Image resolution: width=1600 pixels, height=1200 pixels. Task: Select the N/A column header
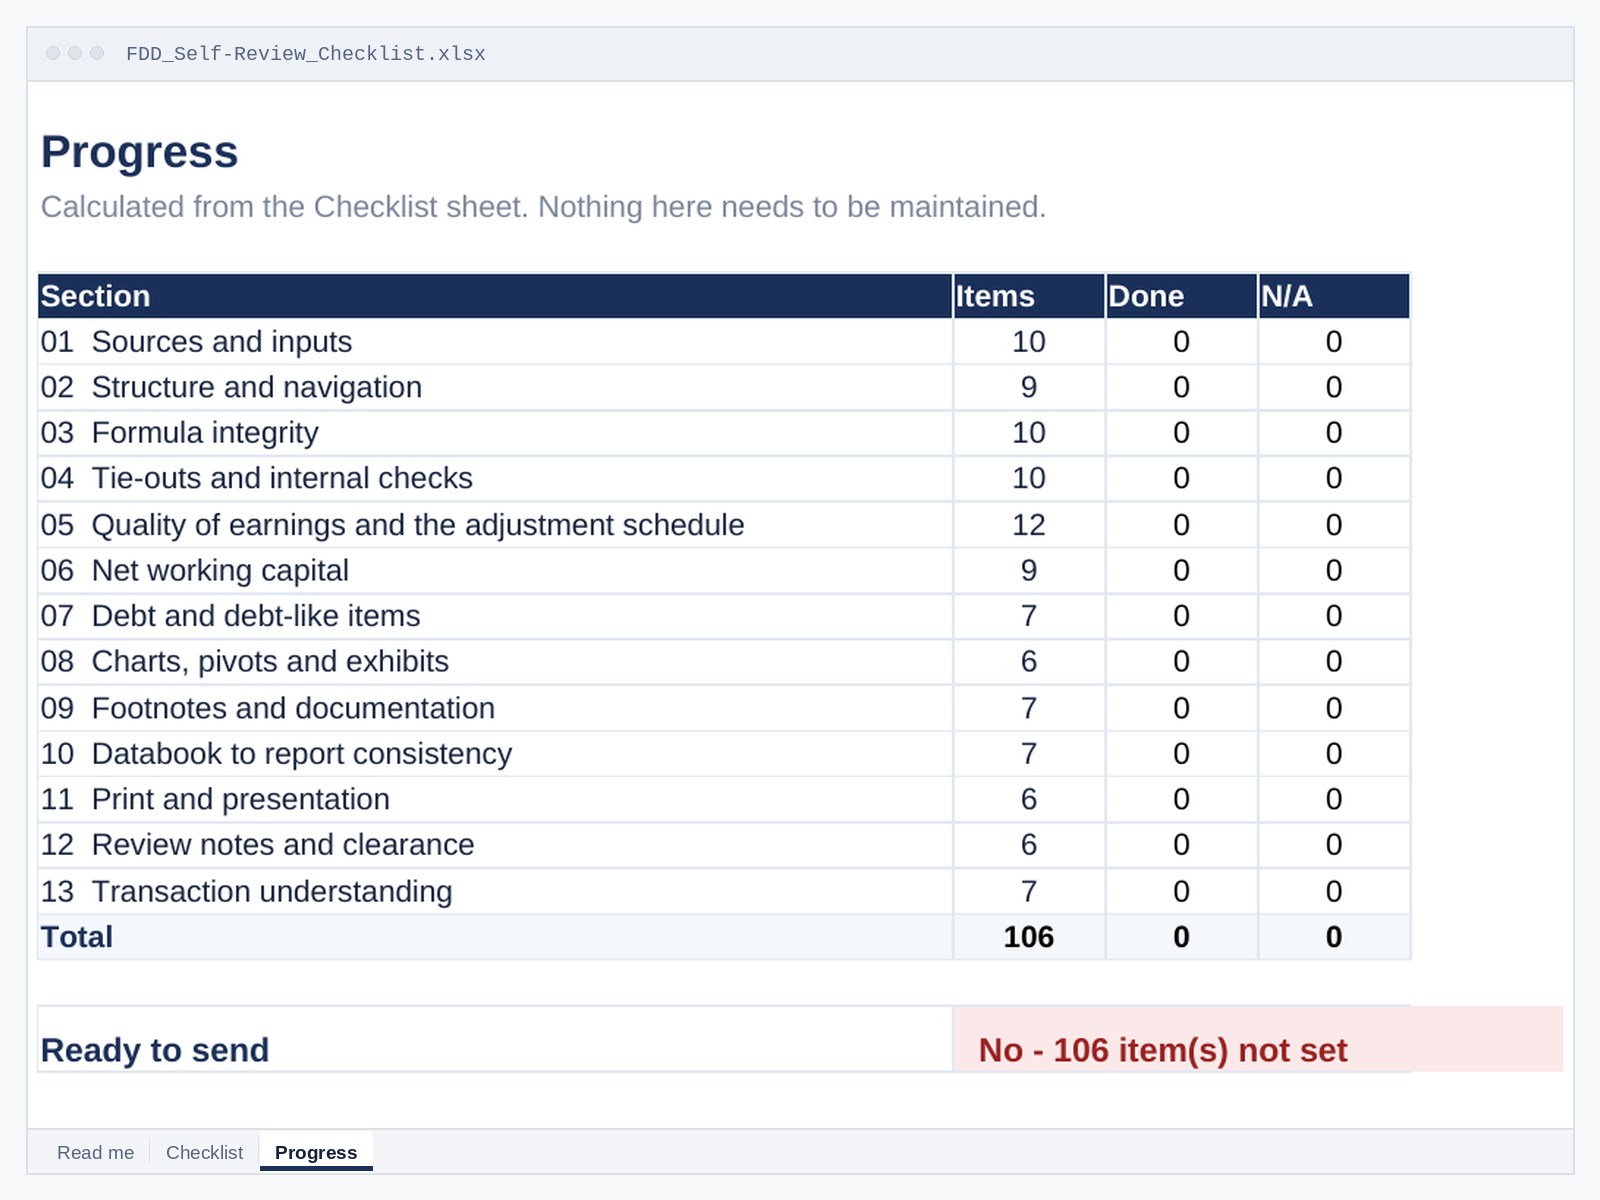click(1334, 296)
